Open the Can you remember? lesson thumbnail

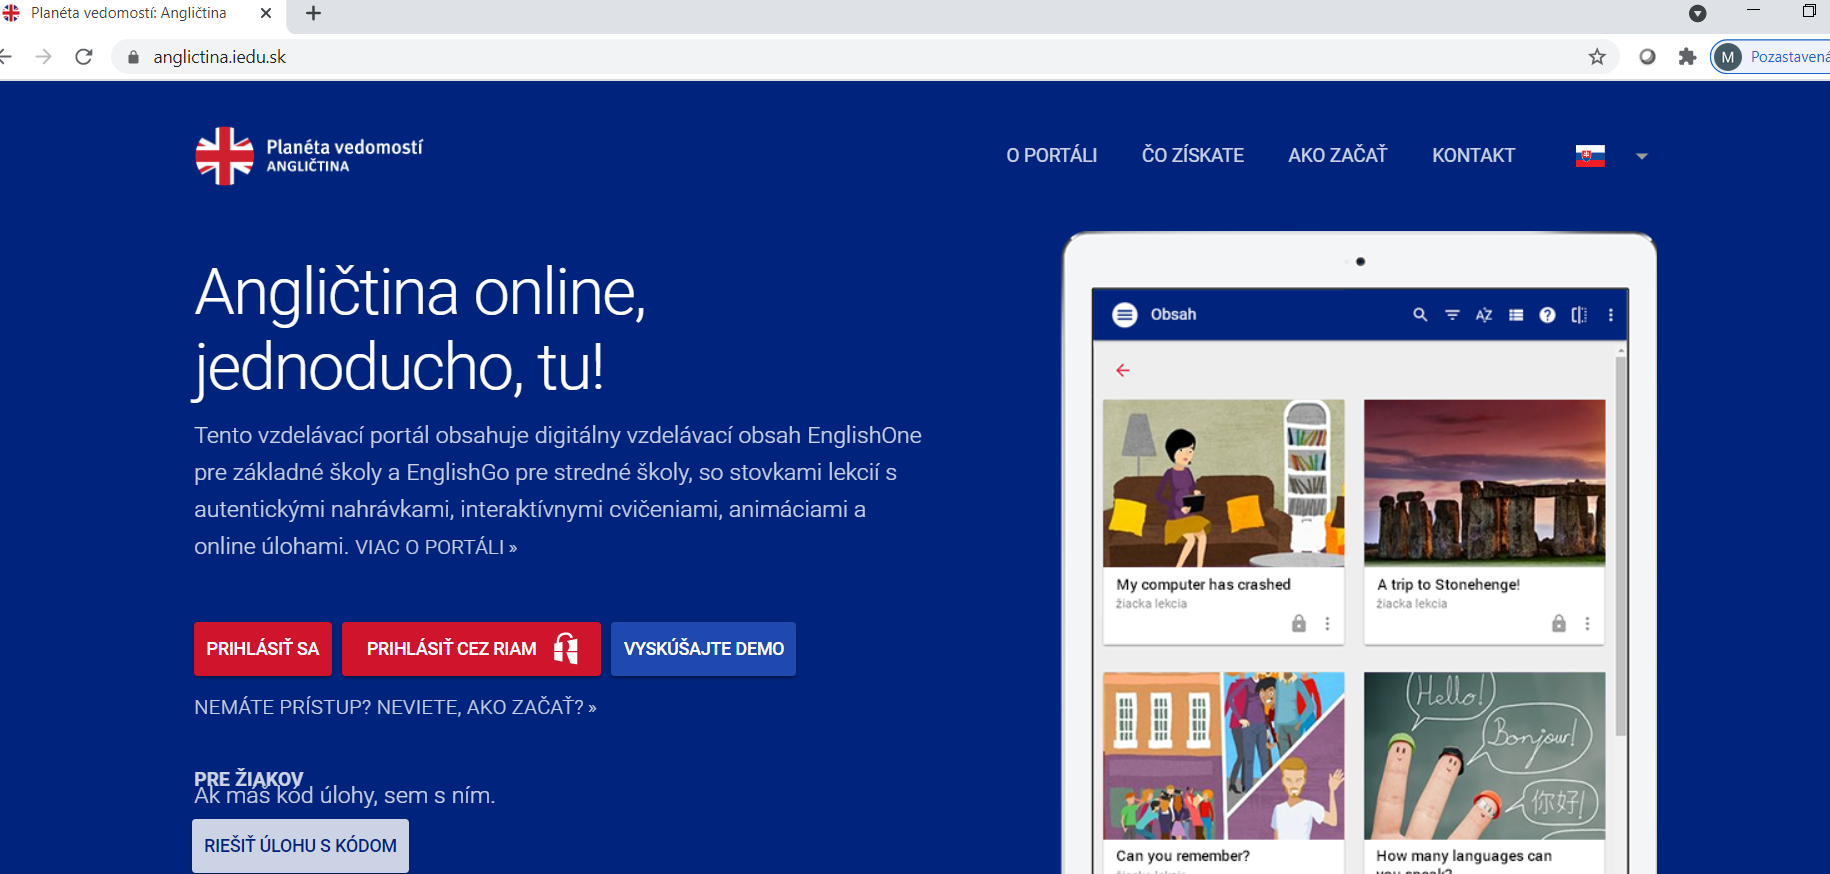(x=1224, y=755)
